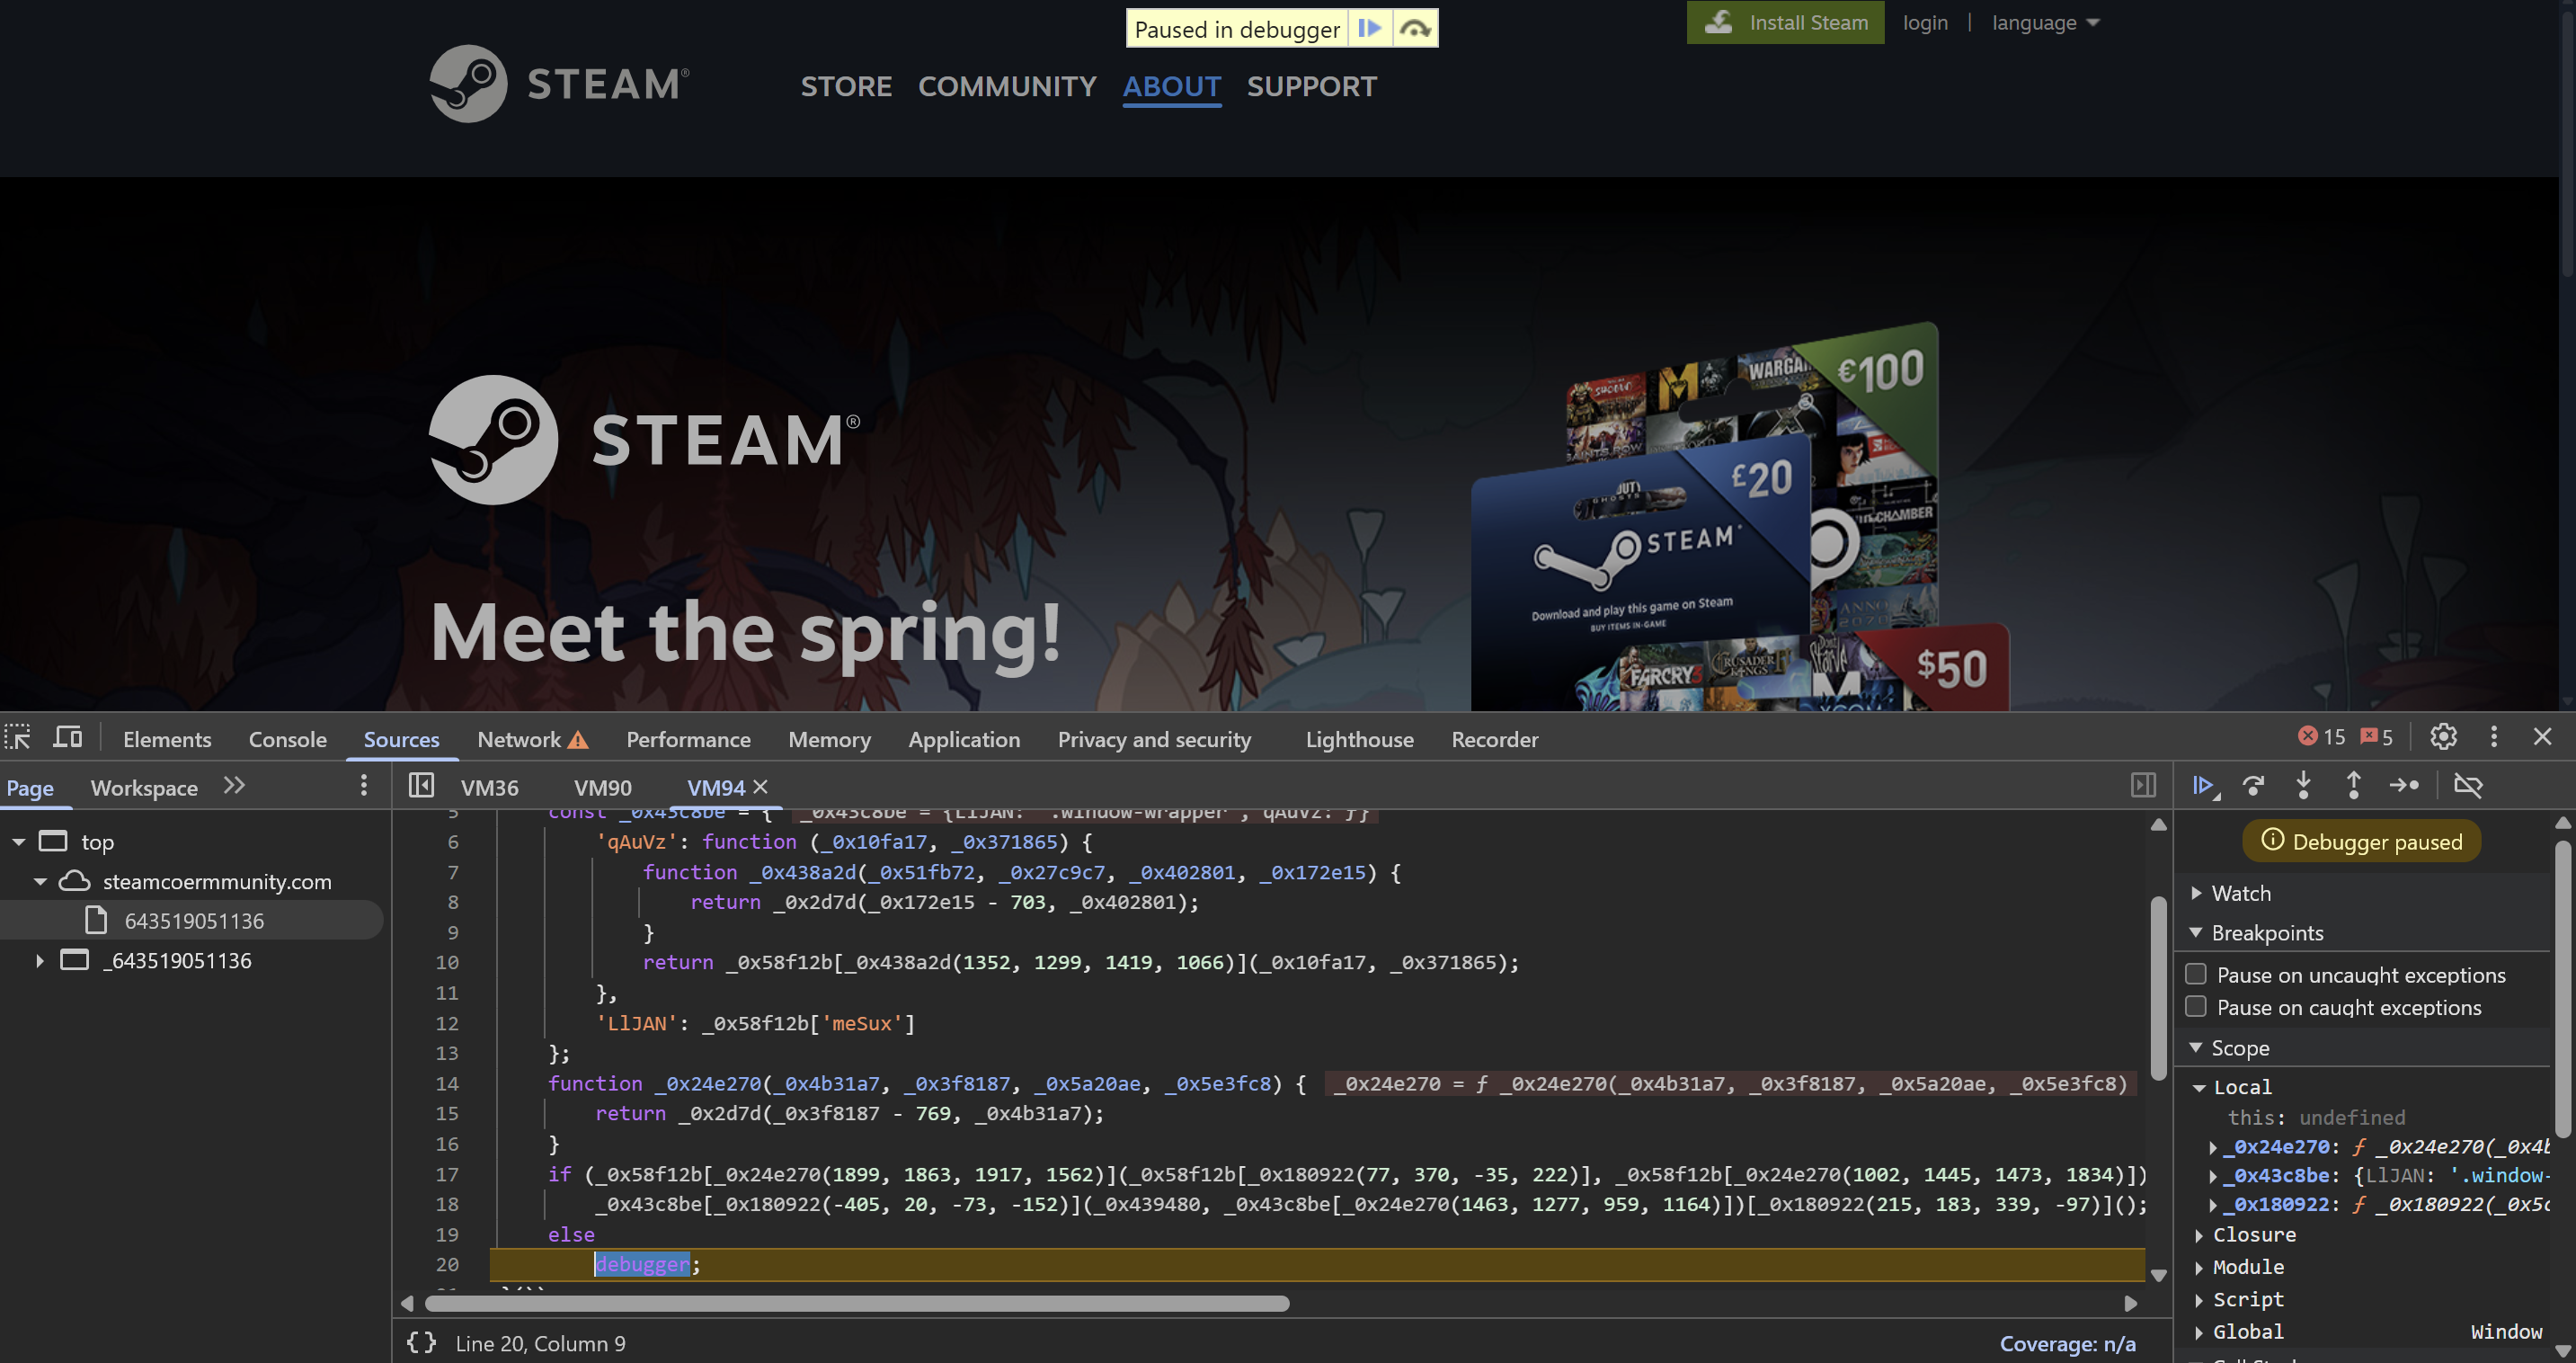Switch to the VM90 file tab
The width and height of the screenshot is (2576, 1363).
(x=602, y=787)
